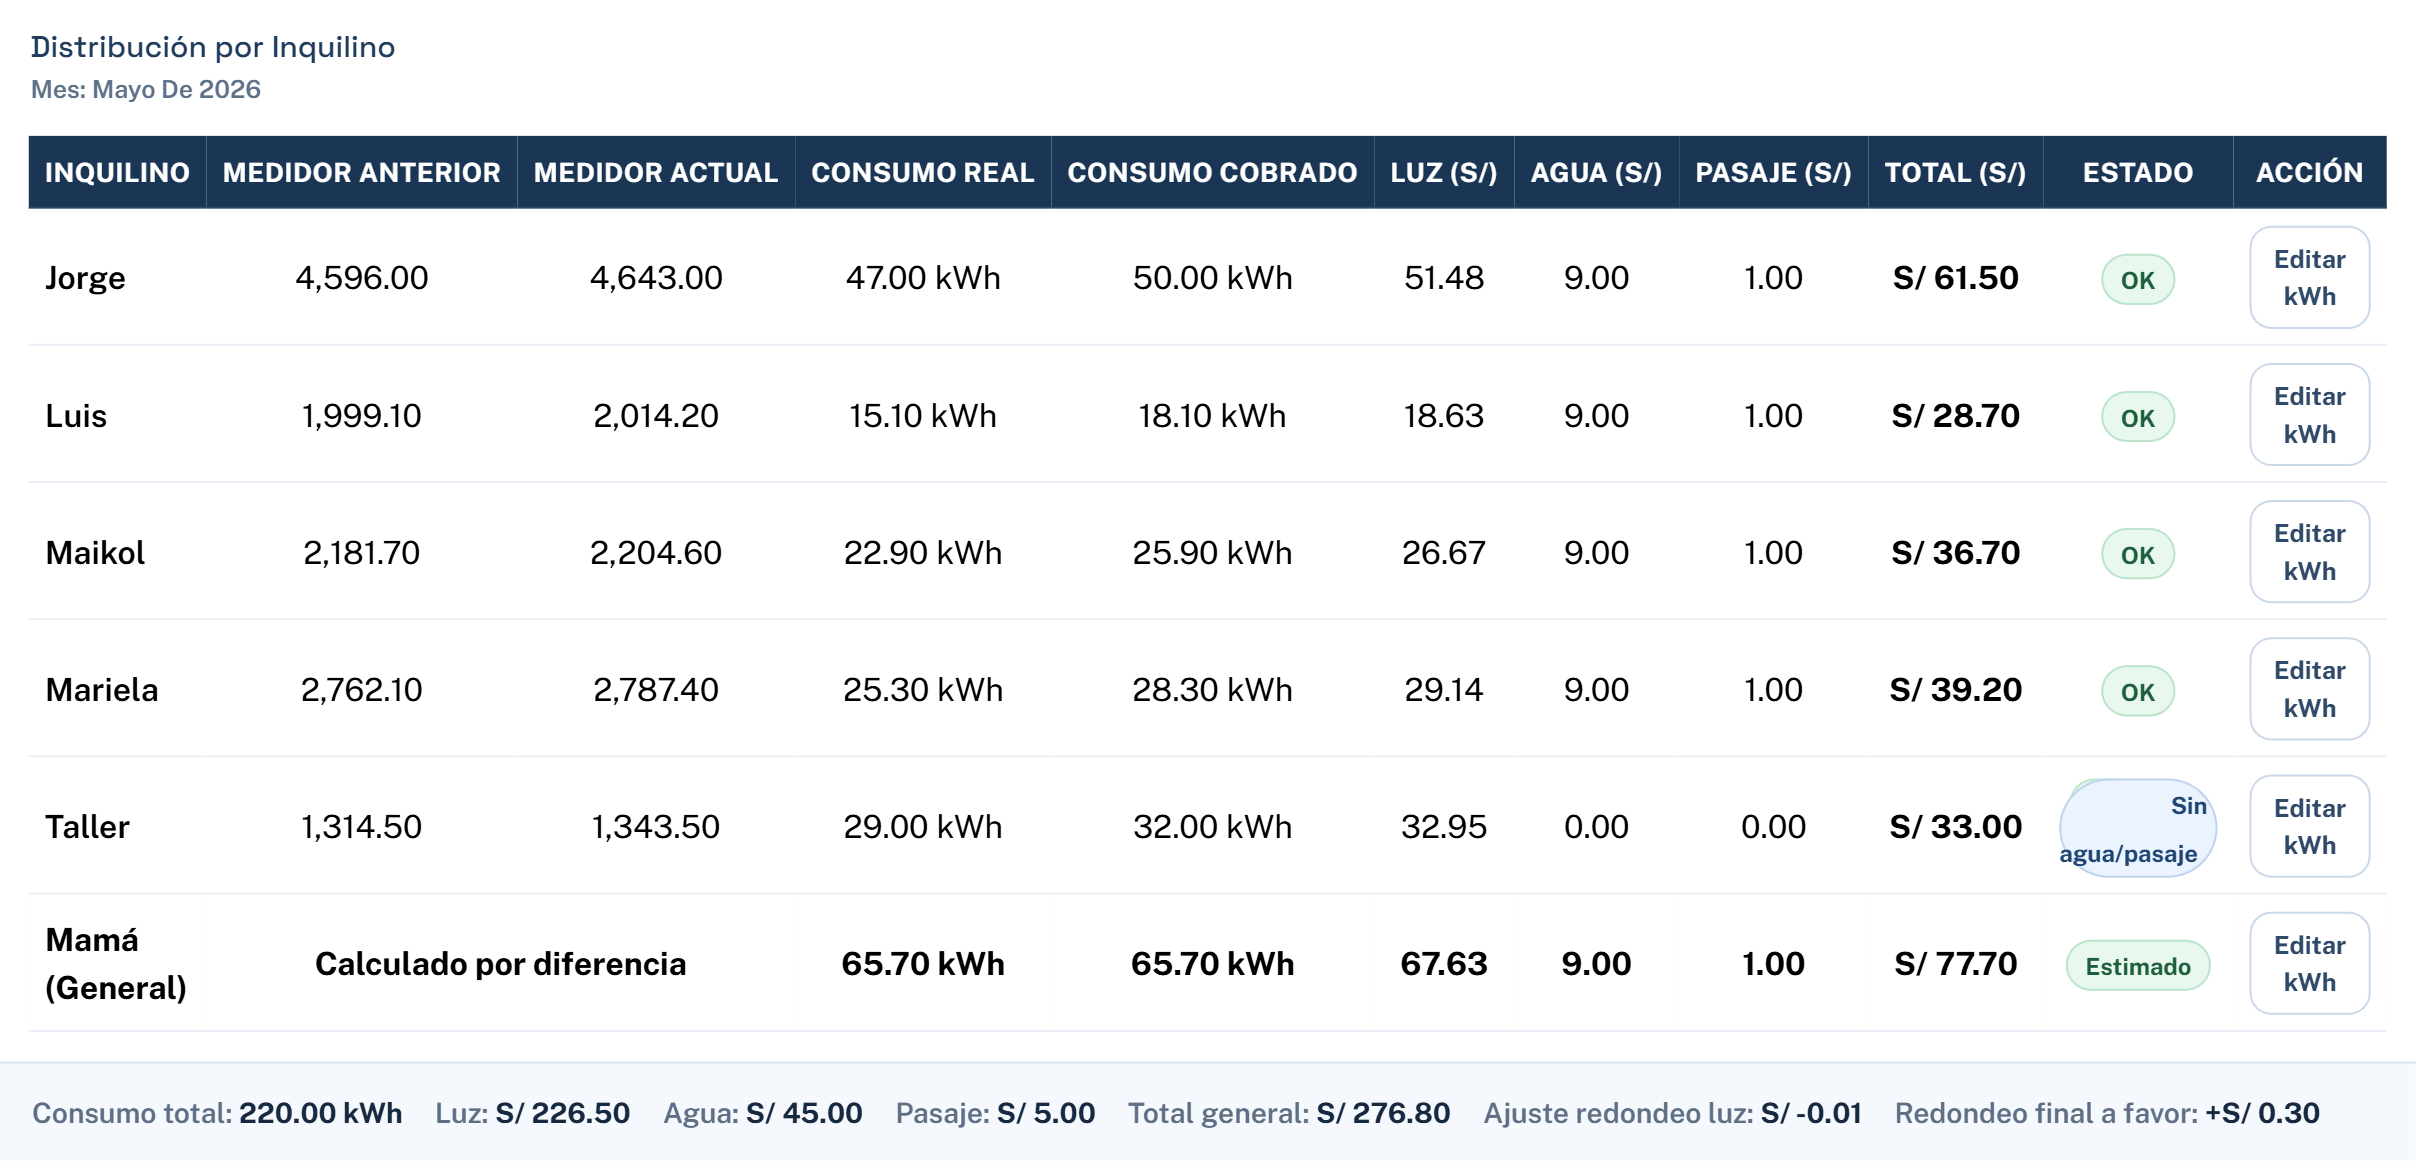Click the ESTADO column header
The width and height of the screenshot is (2416, 1162).
[2138, 172]
